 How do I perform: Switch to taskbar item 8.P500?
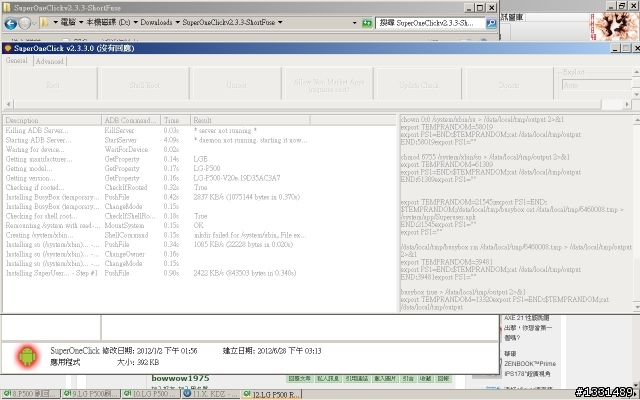pos(31,394)
